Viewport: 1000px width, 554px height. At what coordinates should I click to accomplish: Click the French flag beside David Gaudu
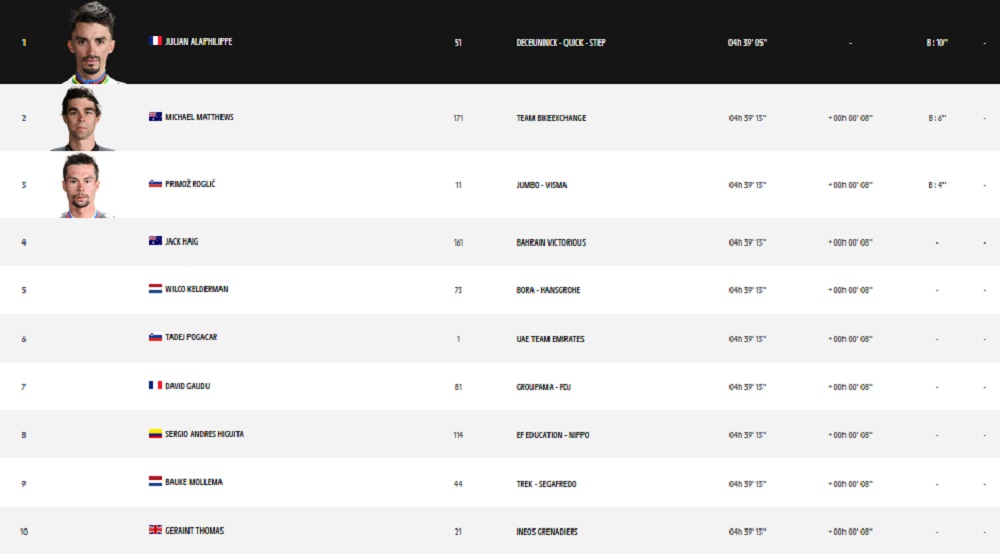[x=155, y=385]
